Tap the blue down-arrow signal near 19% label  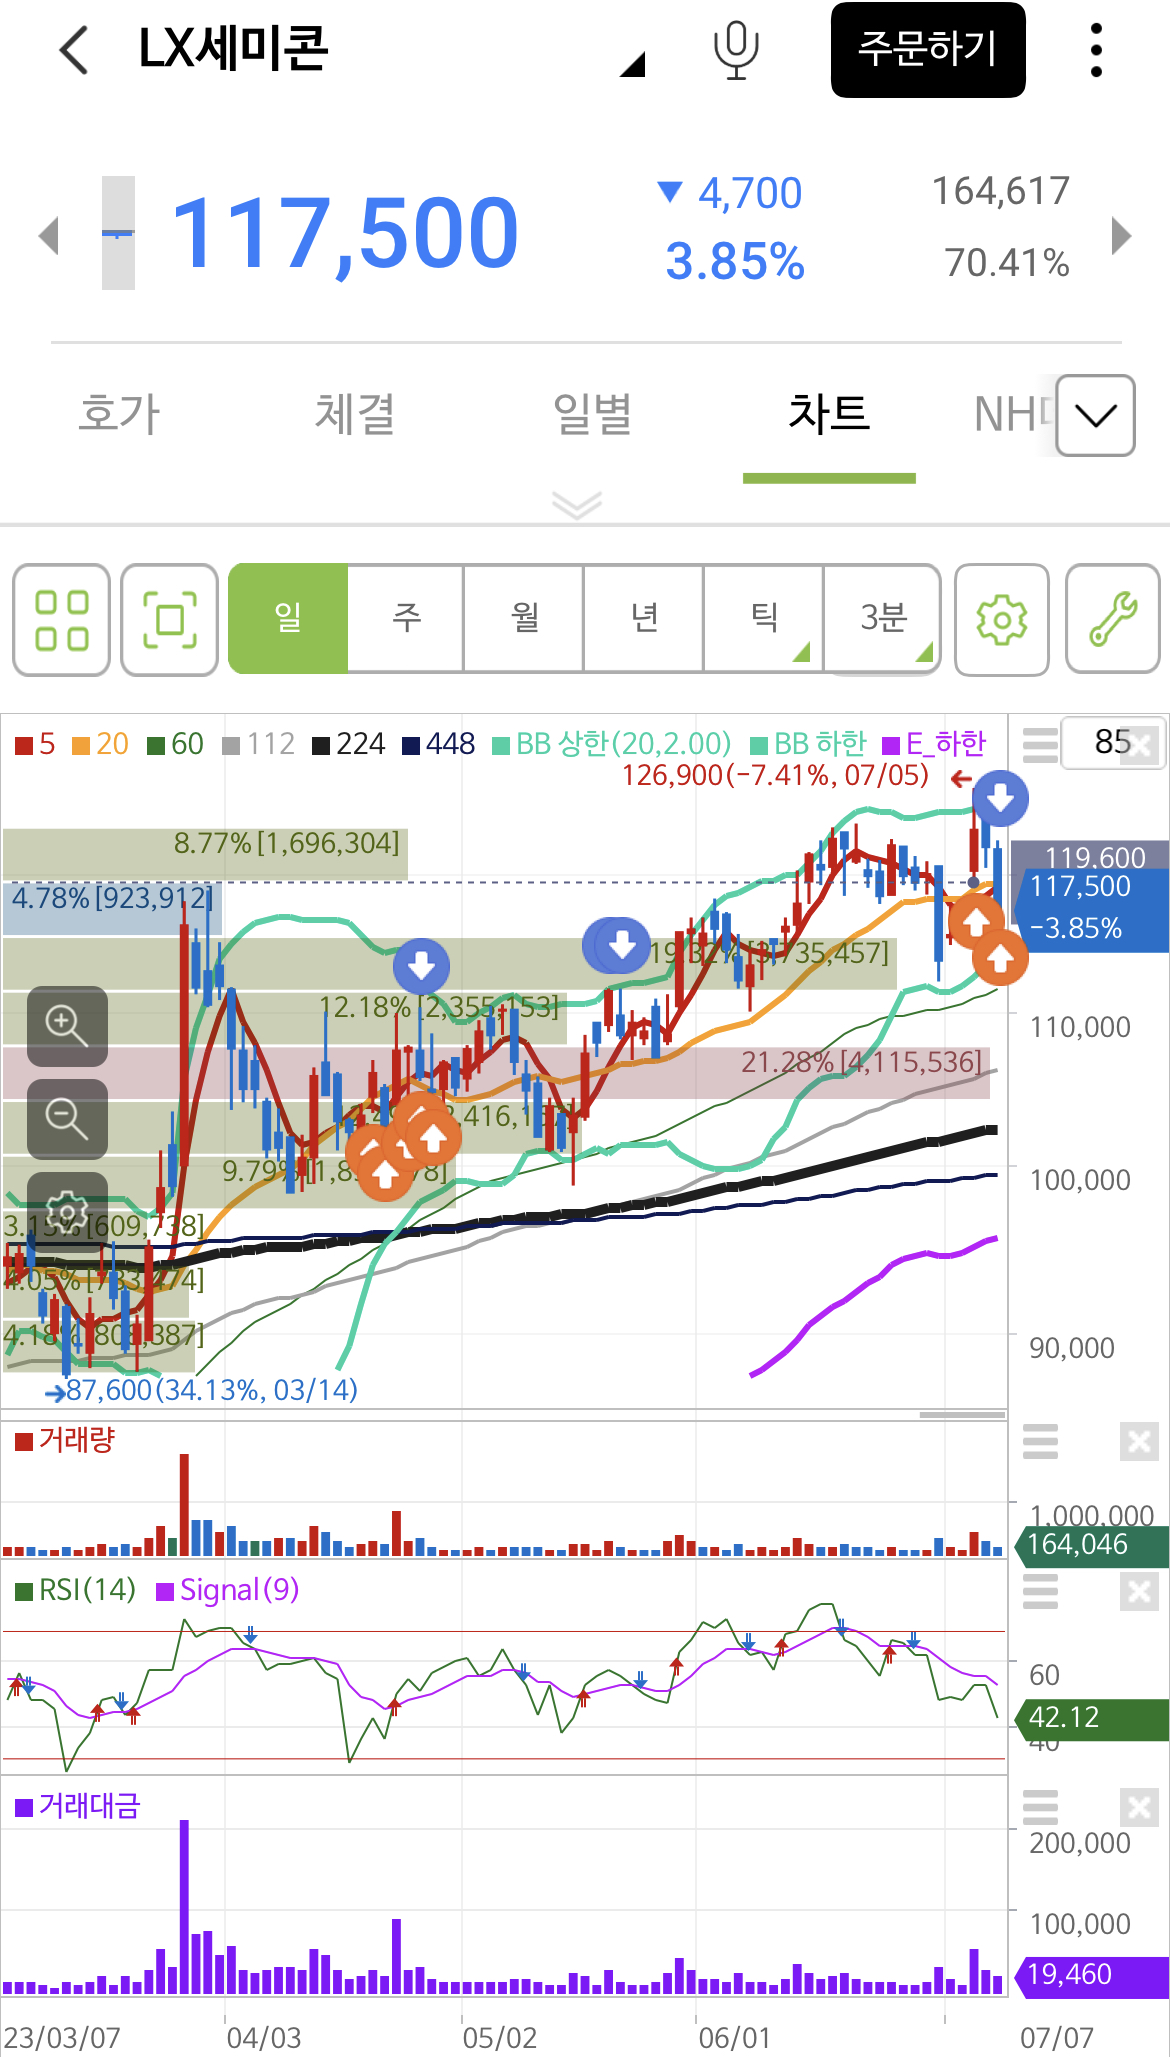[621, 944]
